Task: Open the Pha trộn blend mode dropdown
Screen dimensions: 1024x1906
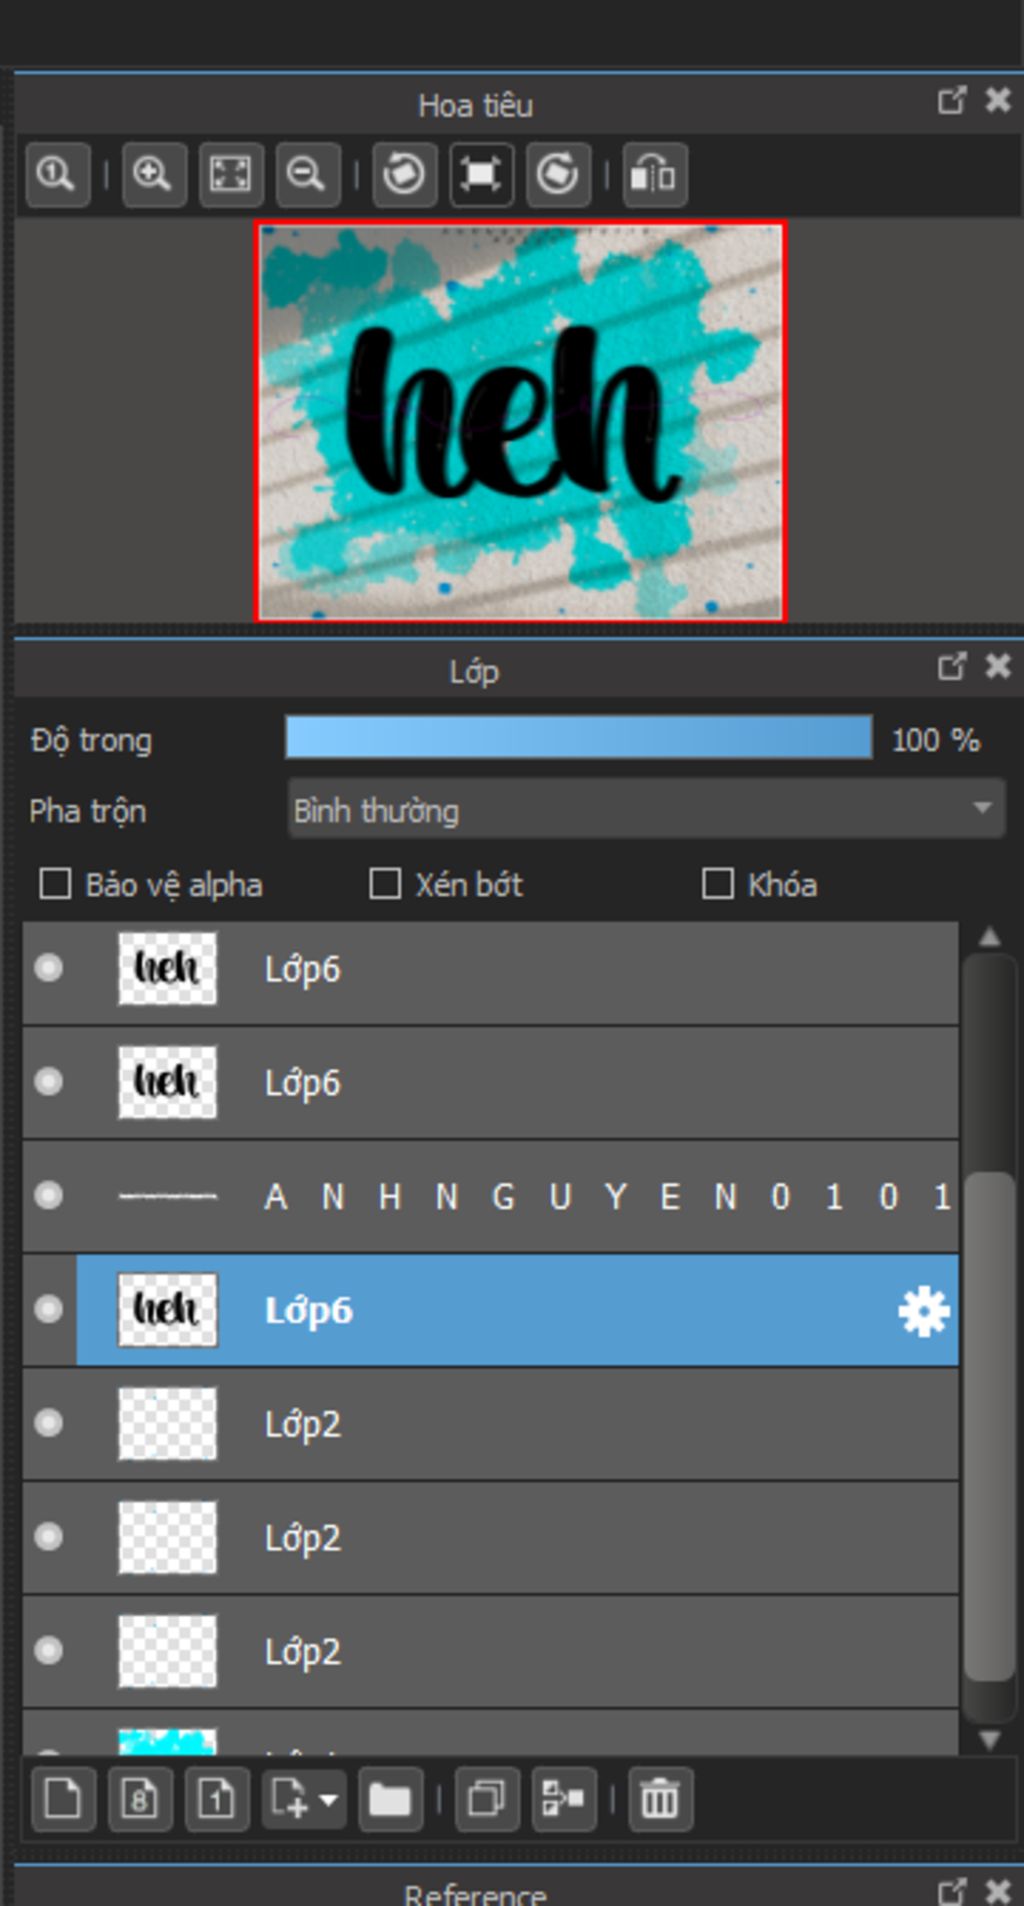Action: (645, 809)
